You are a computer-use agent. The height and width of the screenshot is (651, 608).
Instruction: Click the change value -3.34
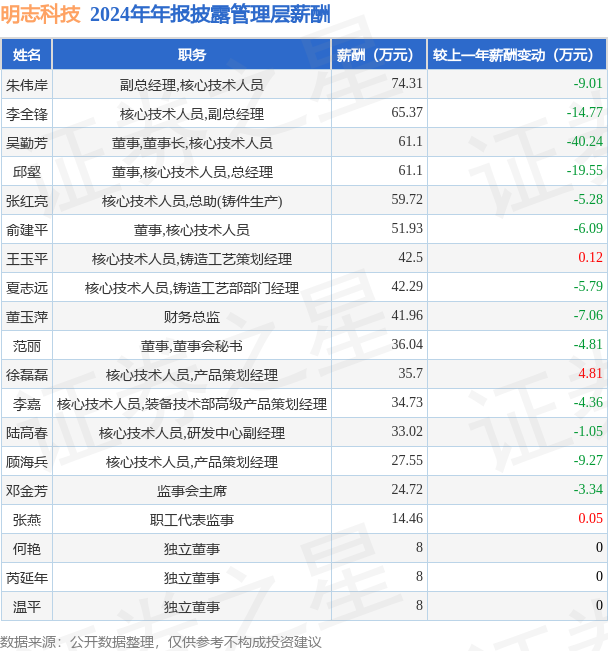click(x=588, y=489)
